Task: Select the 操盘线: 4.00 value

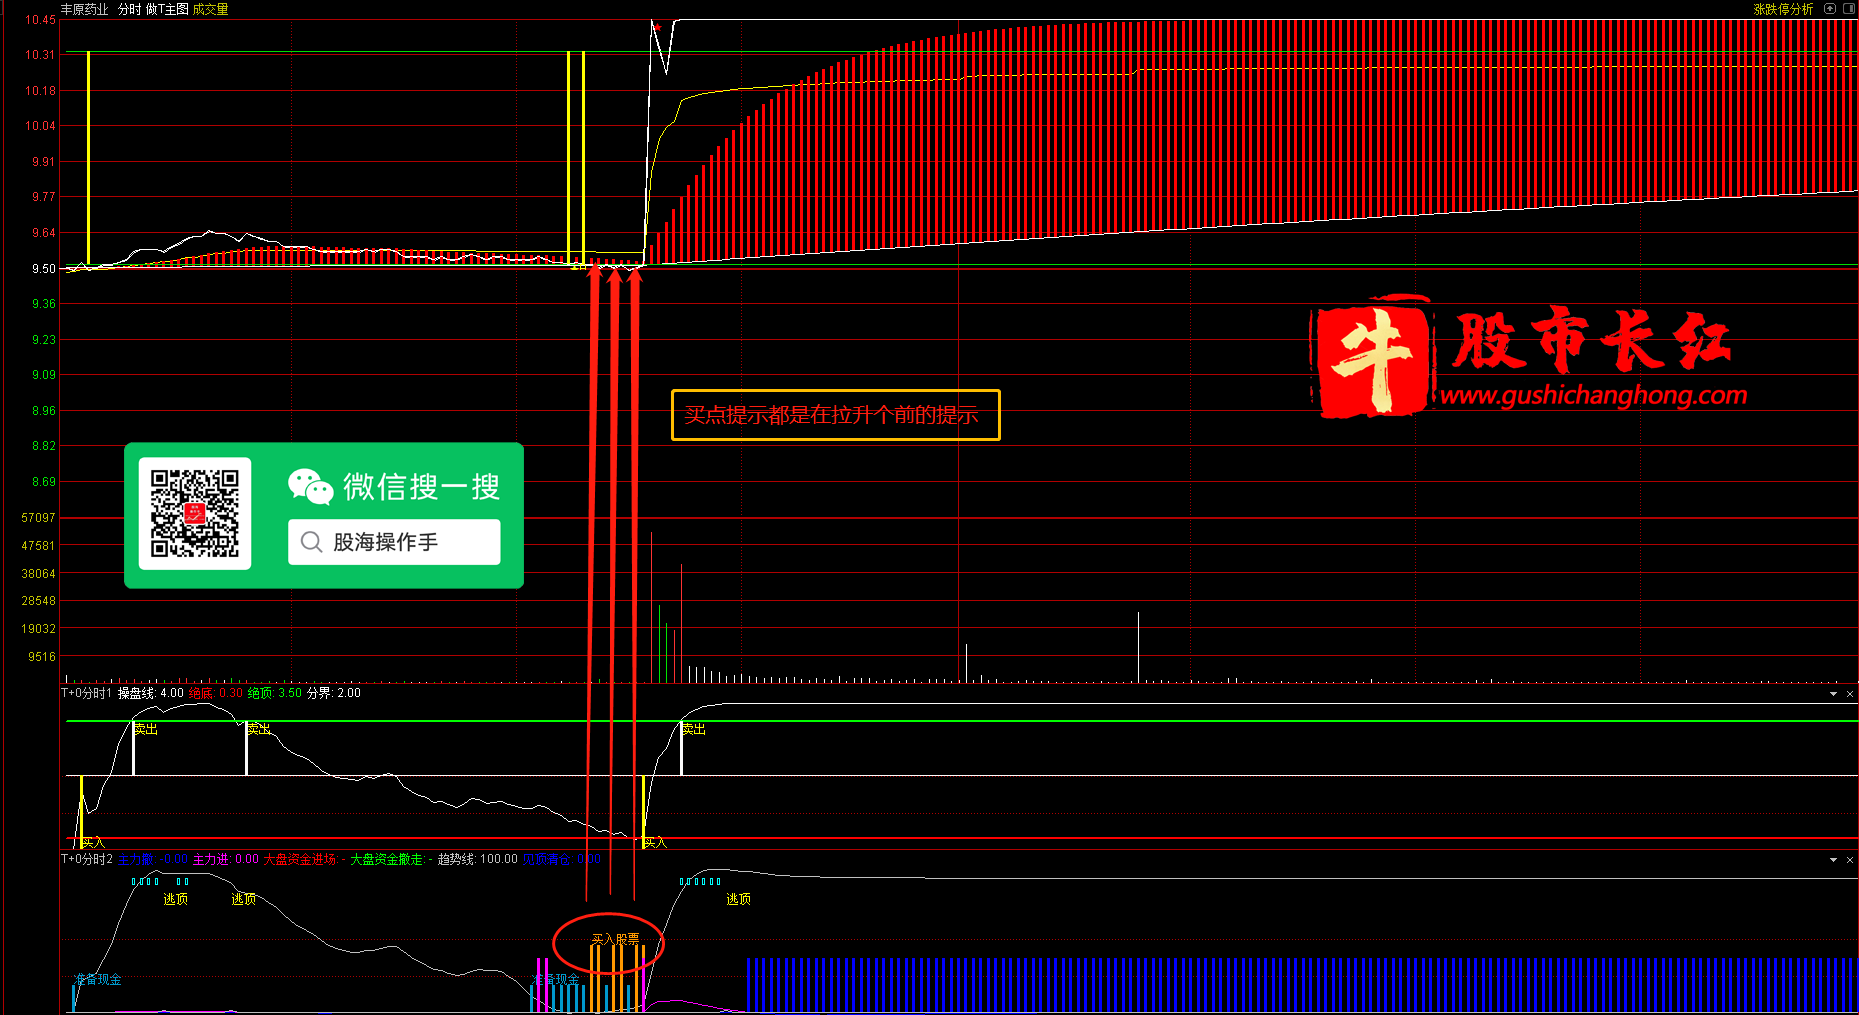Action: click(x=151, y=693)
